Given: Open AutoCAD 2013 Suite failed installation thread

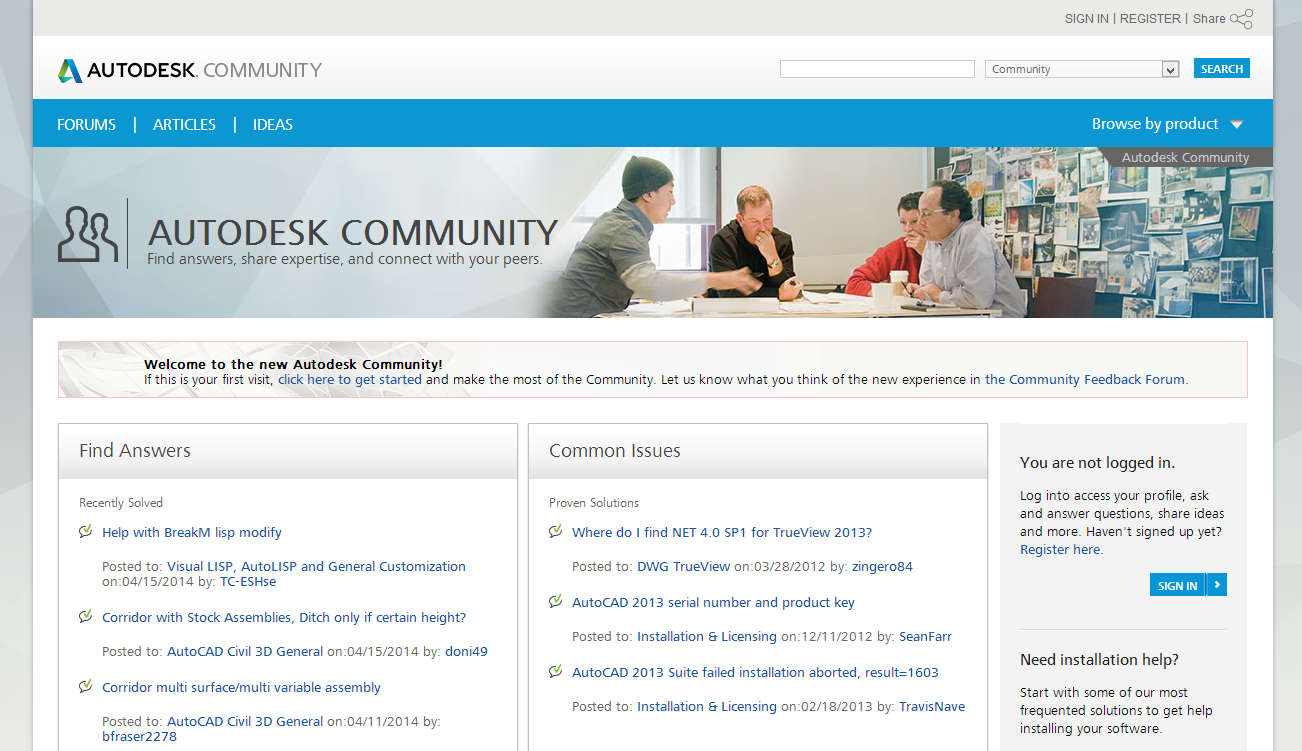Looking at the screenshot, I should (755, 673).
